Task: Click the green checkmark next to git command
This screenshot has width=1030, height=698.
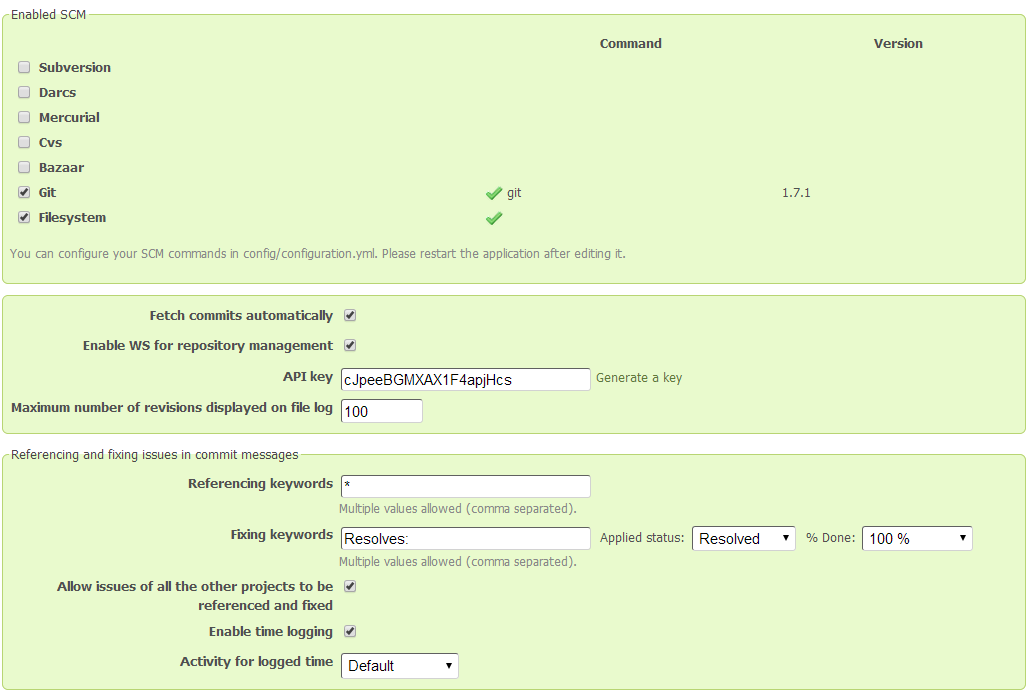Action: coord(494,193)
